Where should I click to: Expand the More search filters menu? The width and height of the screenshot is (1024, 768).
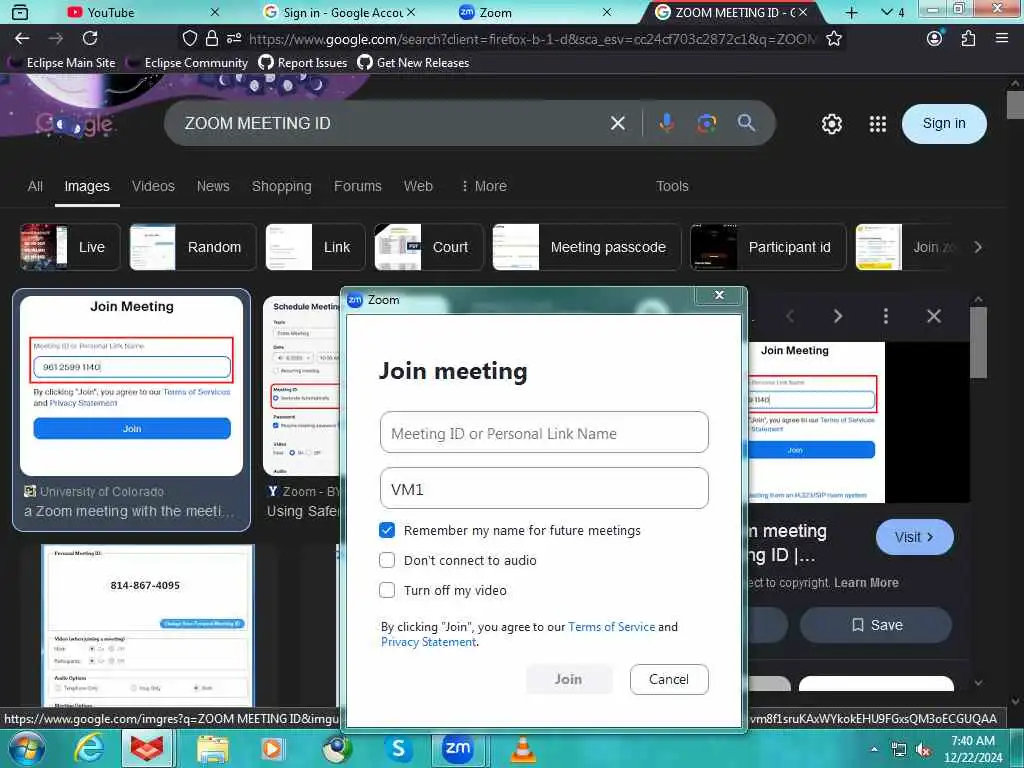click(484, 186)
